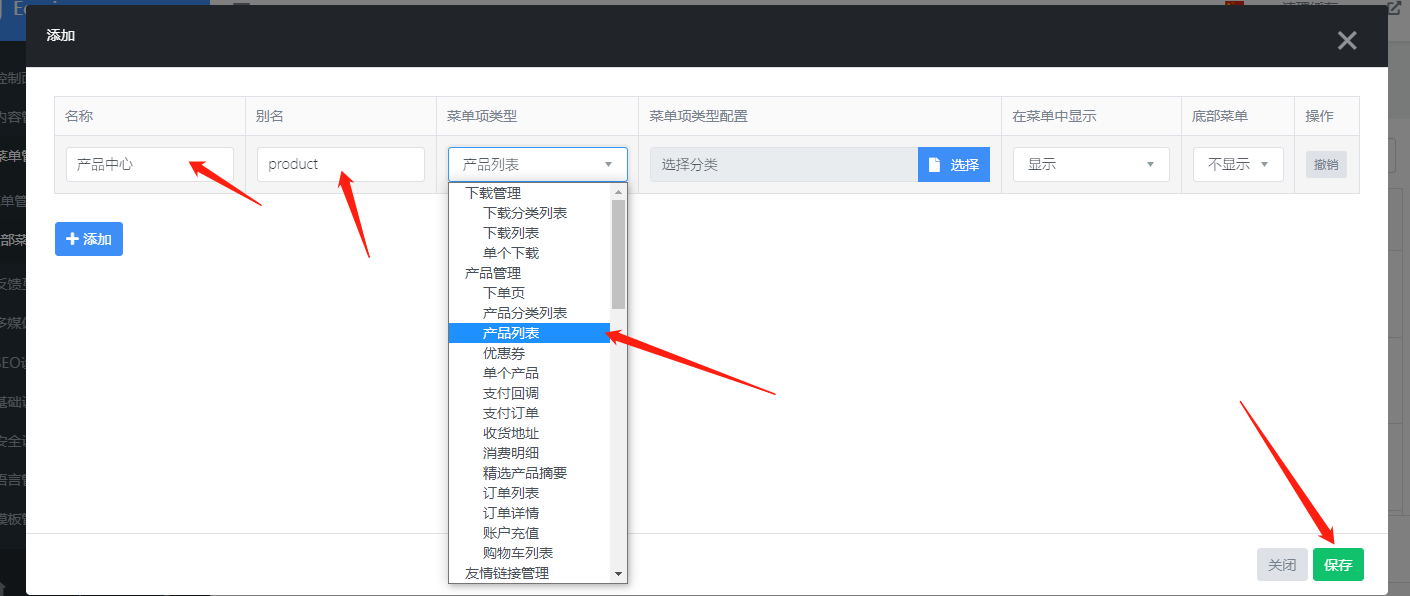Image resolution: width=1410 pixels, height=596 pixels.
Task: Select 产品分类列表 from the dropdown list
Action: pyautogui.click(x=525, y=313)
